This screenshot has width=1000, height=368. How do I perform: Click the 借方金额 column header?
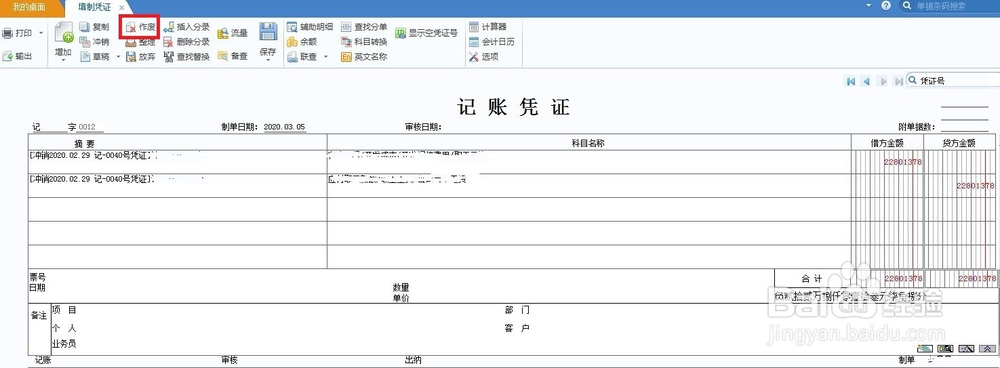[887, 144]
